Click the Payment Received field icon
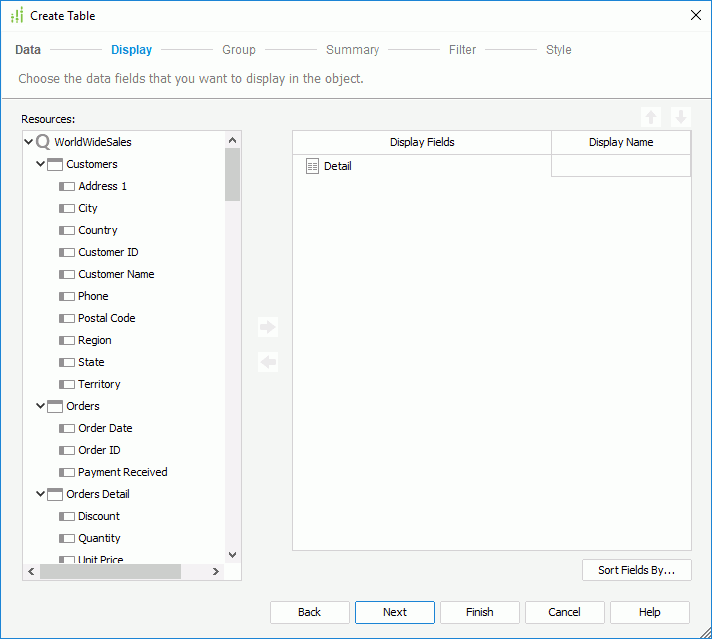The height and width of the screenshot is (639, 712). (x=67, y=472)
